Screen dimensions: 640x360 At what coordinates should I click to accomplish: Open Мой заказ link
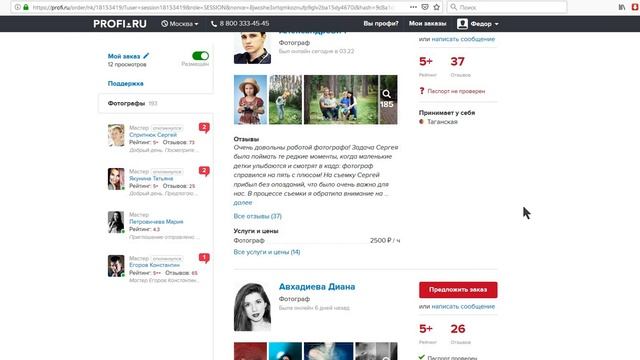point(124,56)
